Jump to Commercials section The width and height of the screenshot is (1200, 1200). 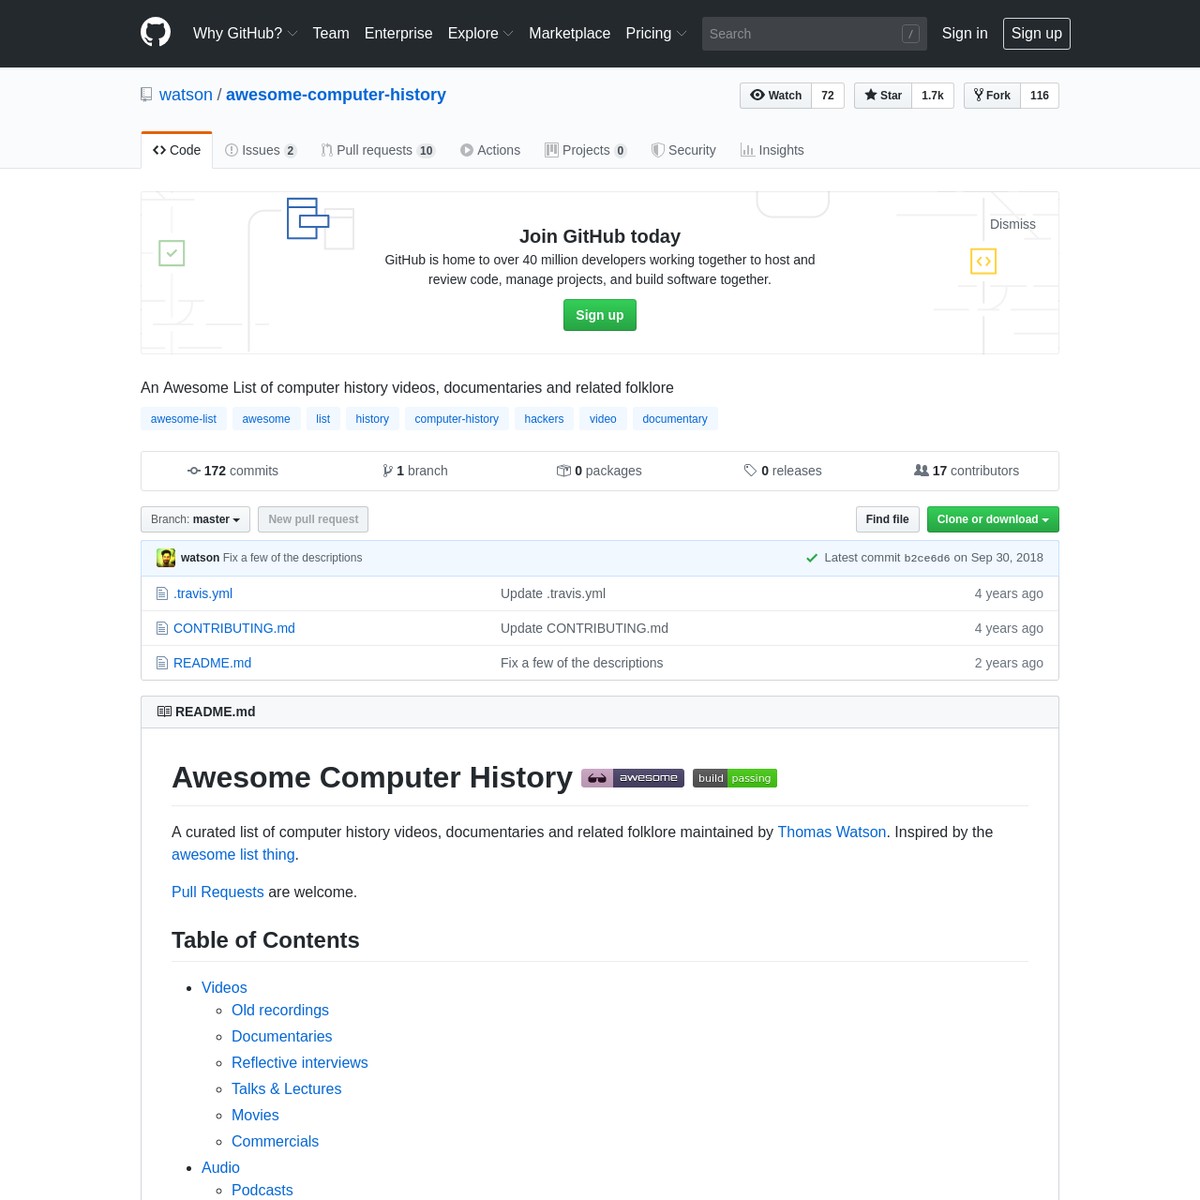click(x=275, y=1142)
